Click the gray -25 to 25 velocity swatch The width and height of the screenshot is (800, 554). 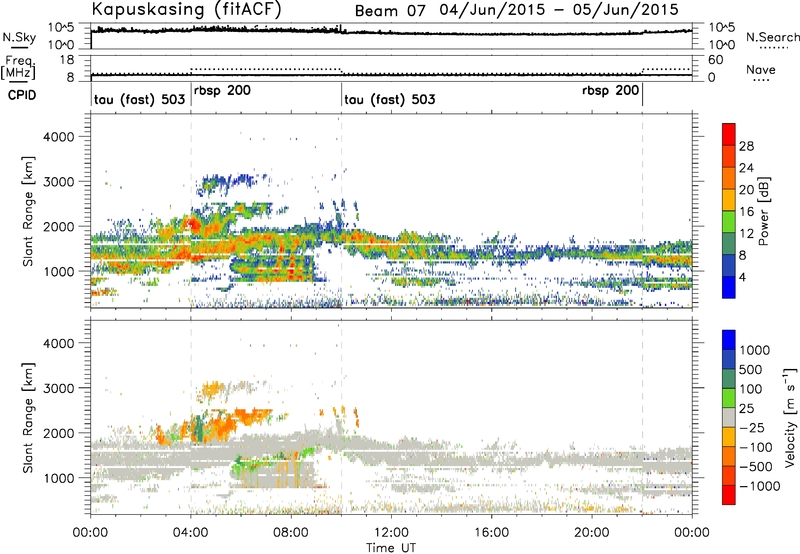coord(729,417)
